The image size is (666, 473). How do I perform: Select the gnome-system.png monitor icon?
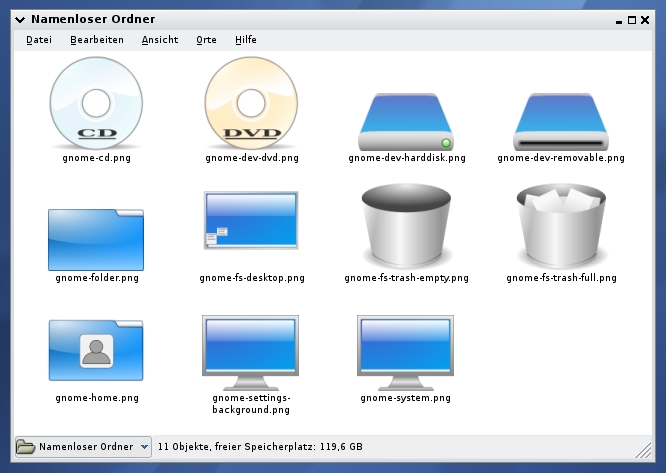[406, 353]
